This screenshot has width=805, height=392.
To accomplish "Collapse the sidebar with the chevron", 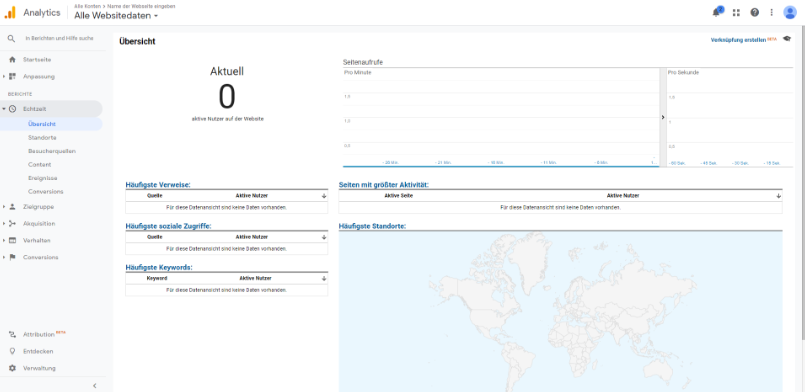I will pyautogui.click(x=94, y=385).
